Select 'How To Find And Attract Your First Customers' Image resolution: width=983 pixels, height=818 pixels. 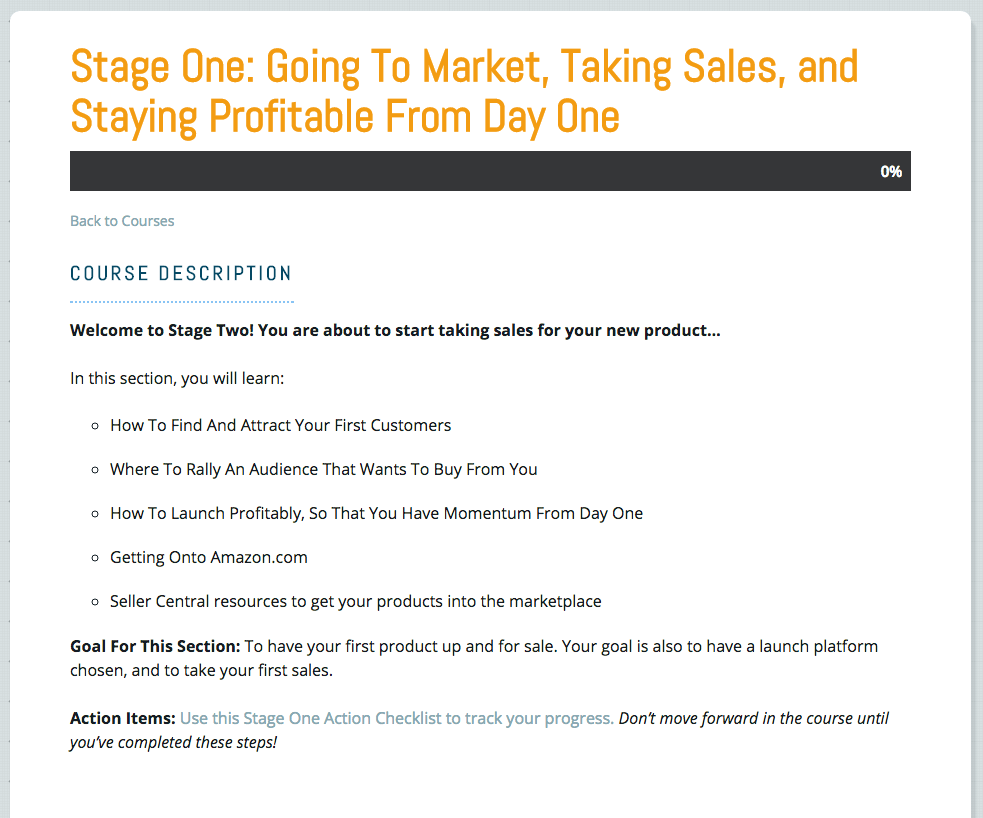click(280, 425)
